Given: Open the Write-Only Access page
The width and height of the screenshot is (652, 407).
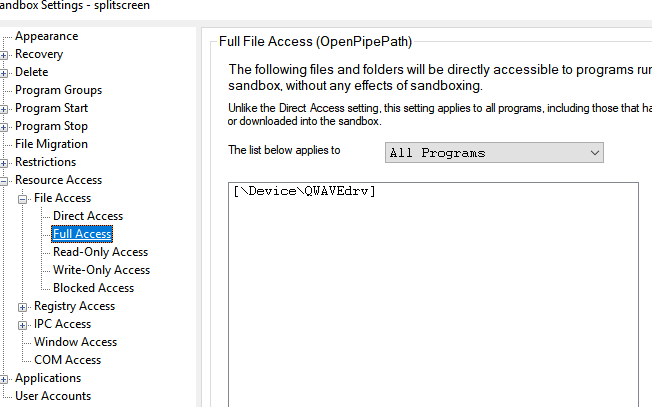Looking at the screenshot, I should tap(101, 270).
